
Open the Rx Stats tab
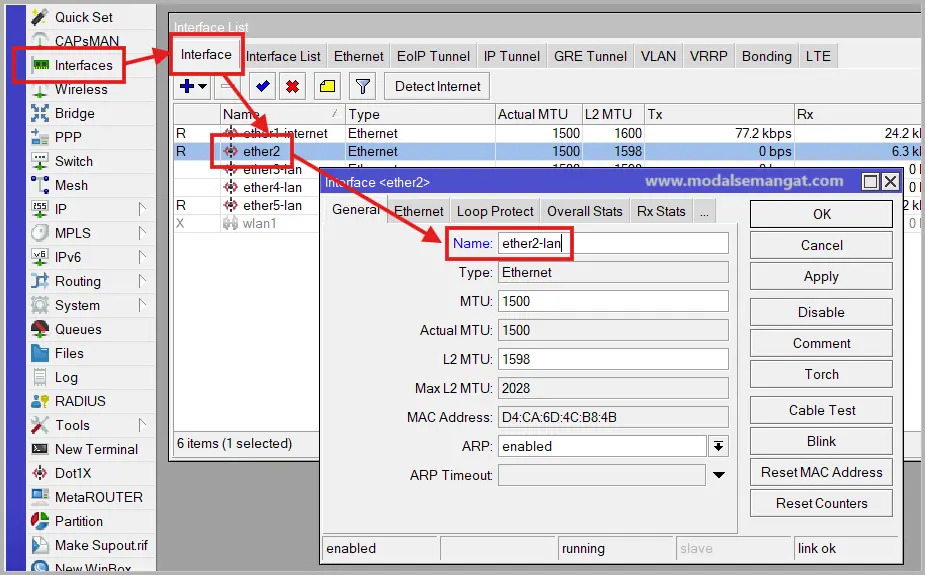661,211
